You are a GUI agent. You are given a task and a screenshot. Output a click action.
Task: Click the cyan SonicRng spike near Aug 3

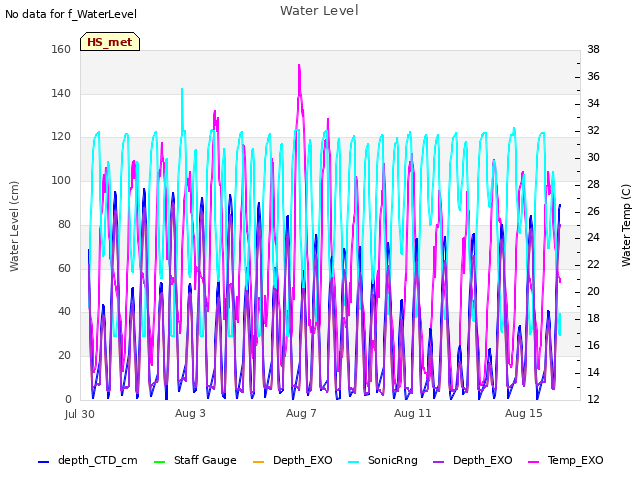(x=182, y=89)
